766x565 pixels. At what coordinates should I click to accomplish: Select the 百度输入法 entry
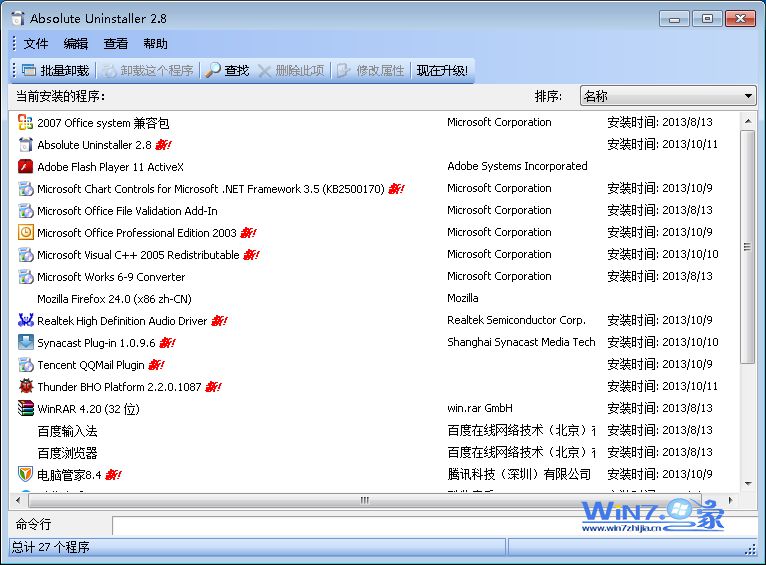(x=67, y=431)
